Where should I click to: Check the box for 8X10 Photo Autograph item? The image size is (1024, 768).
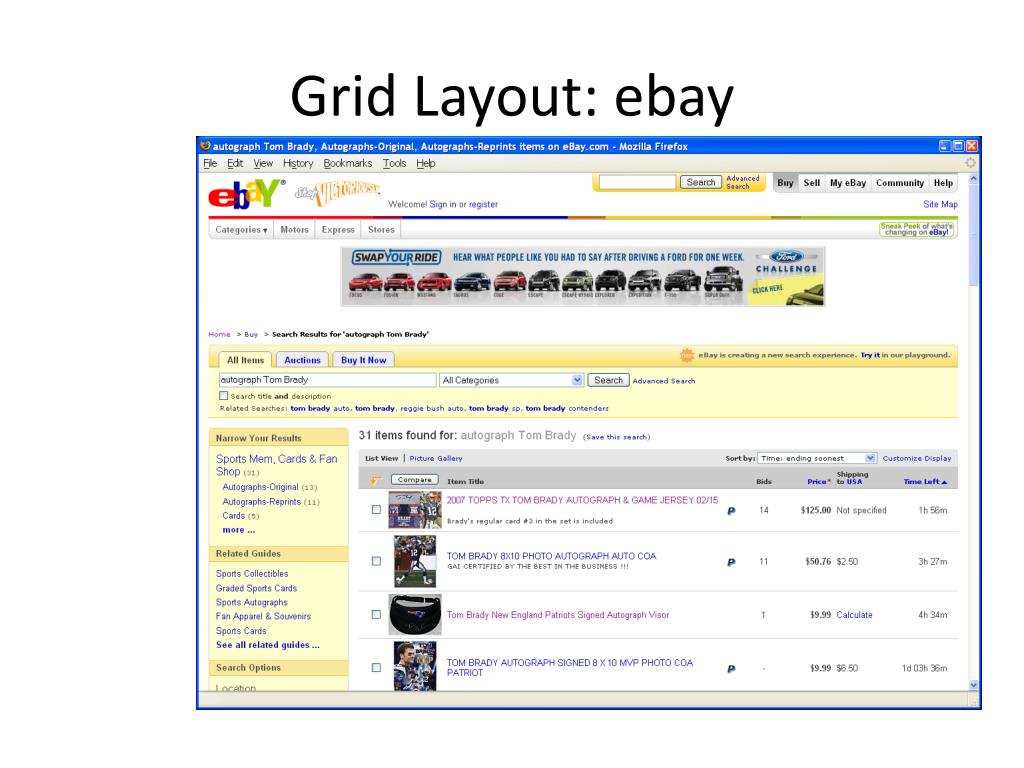(376, 561)
